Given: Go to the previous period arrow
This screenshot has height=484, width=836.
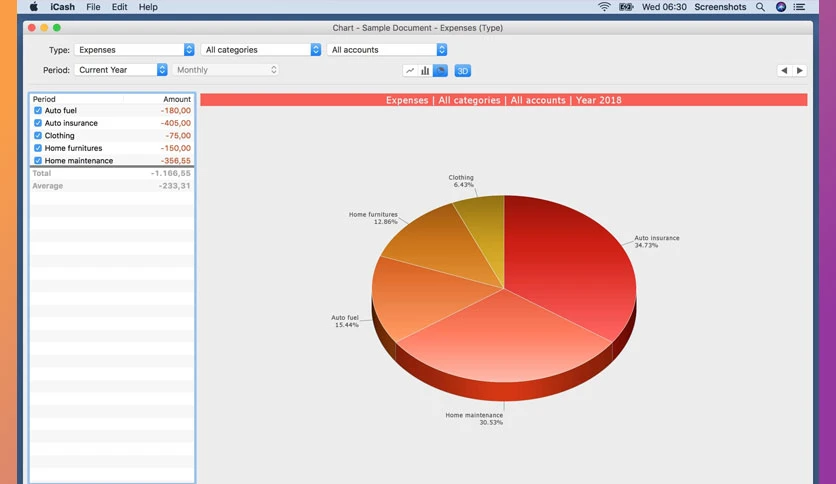Looking at the screenshot, I should pos(784,70).
